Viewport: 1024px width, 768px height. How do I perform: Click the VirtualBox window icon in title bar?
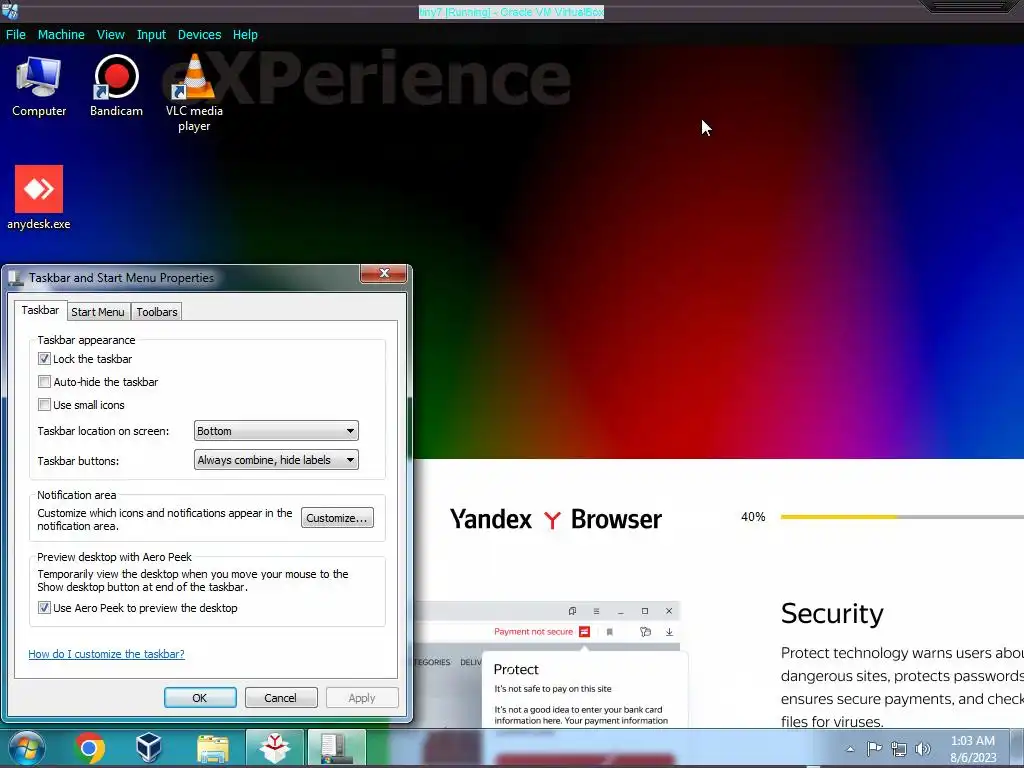tap(10, 11)
